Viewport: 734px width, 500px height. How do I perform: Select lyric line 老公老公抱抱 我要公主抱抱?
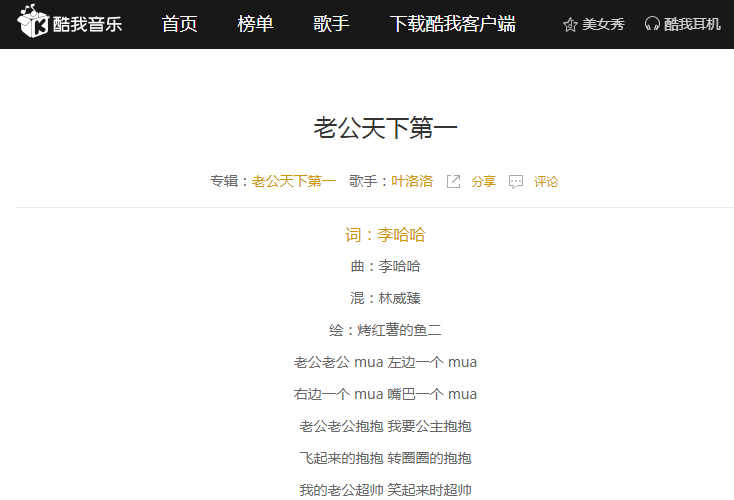pyautogui.click(x=385, y=426)
